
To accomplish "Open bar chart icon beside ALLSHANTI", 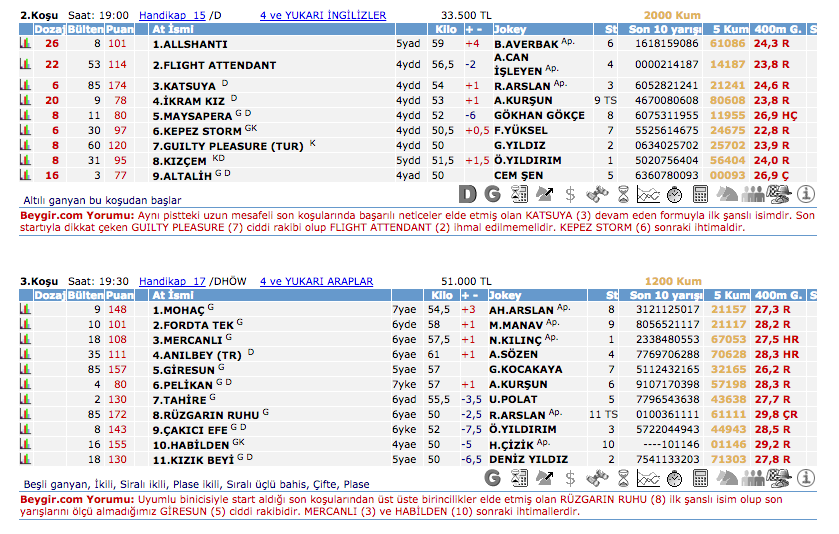I will [x=25, y=44].
